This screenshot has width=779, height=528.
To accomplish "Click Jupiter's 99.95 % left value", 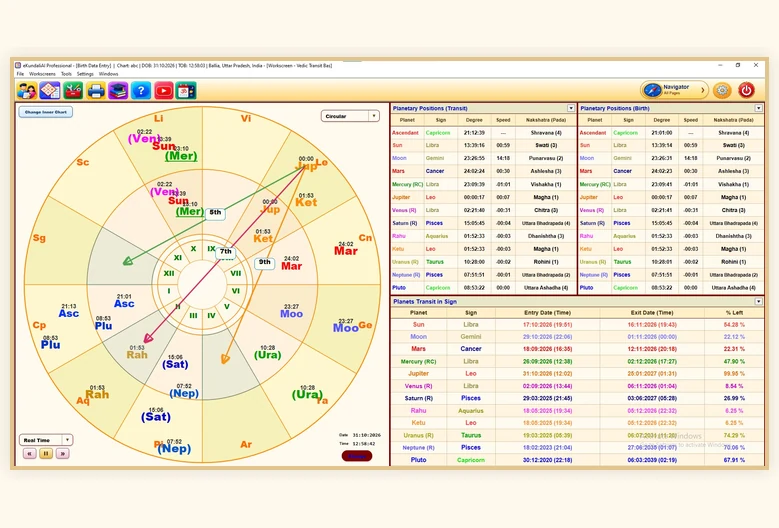I will 734,374.
